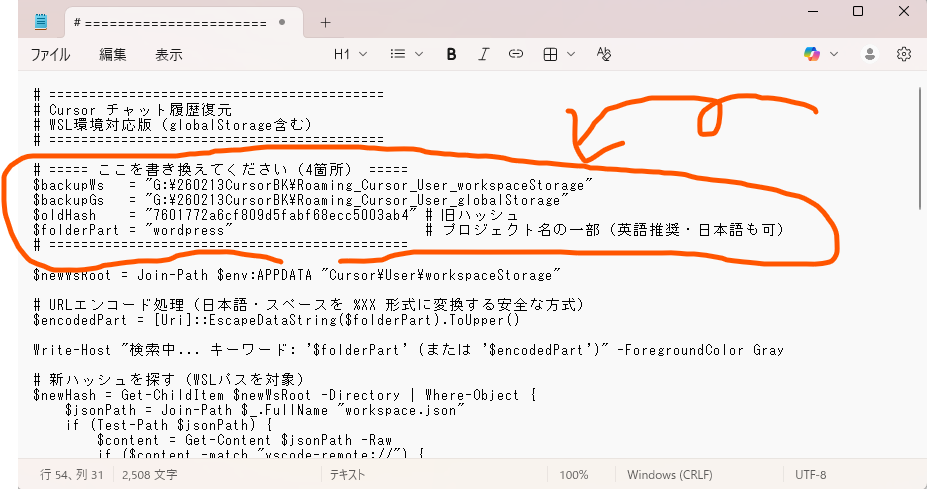Click the 行 54、列 31 cursor position indicator
The width and height of the screenshot is (927, 489).
coord(72,475)
